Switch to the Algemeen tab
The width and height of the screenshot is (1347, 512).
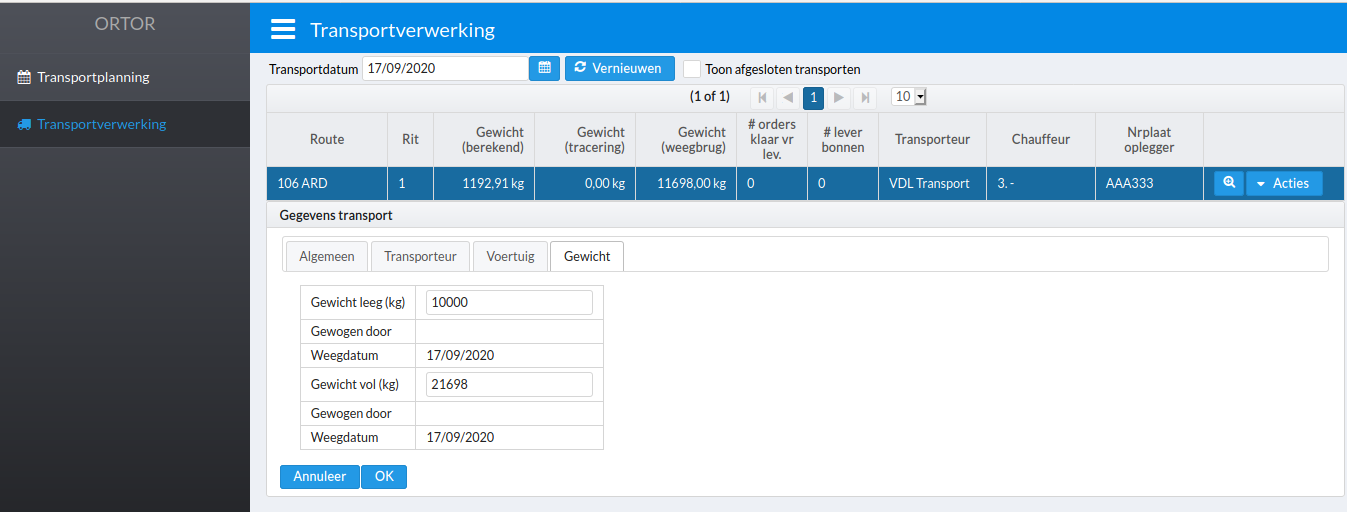(326, 256)
